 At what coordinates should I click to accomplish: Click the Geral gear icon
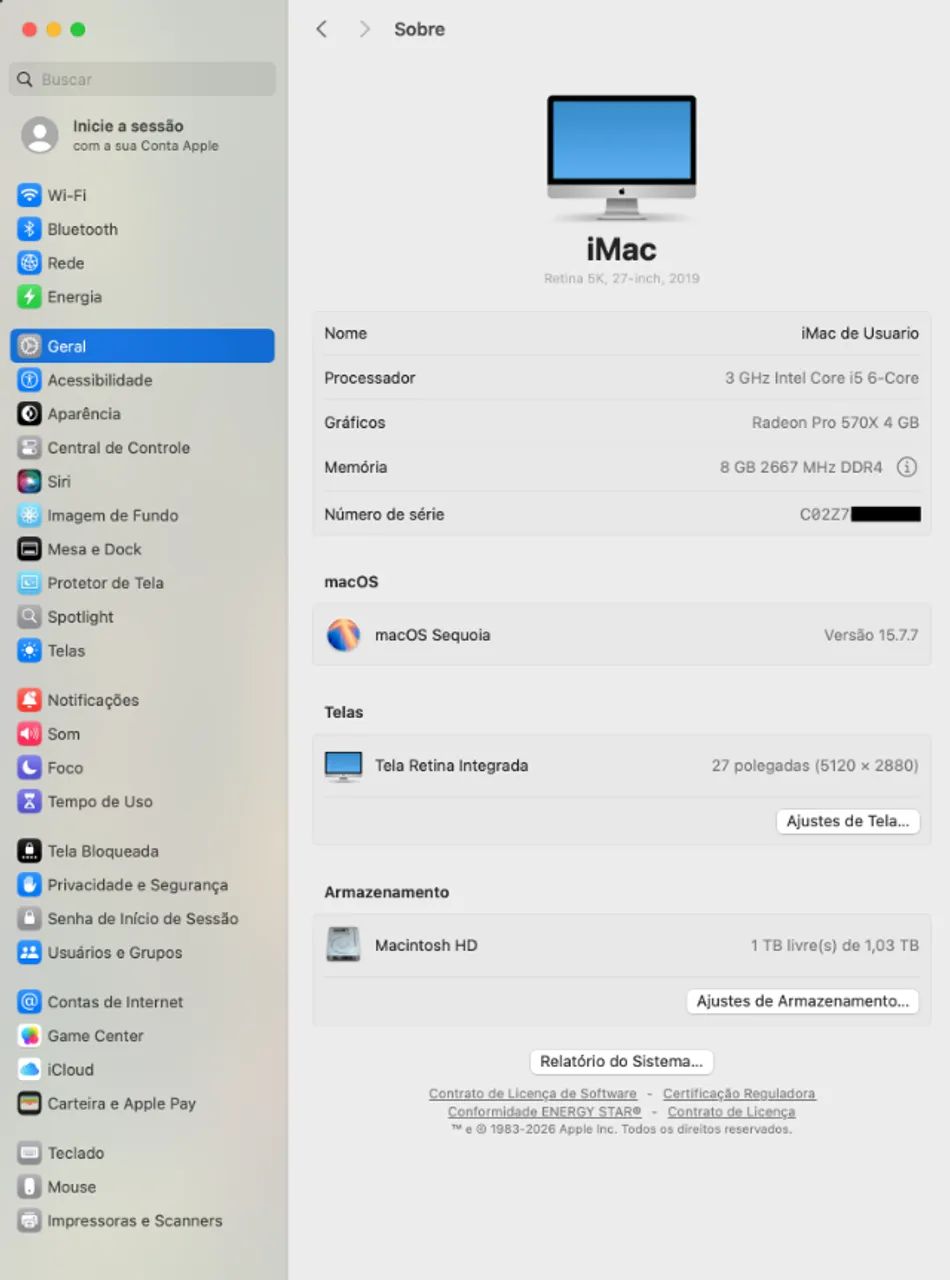pyautogui.click(x=30, y=346)
